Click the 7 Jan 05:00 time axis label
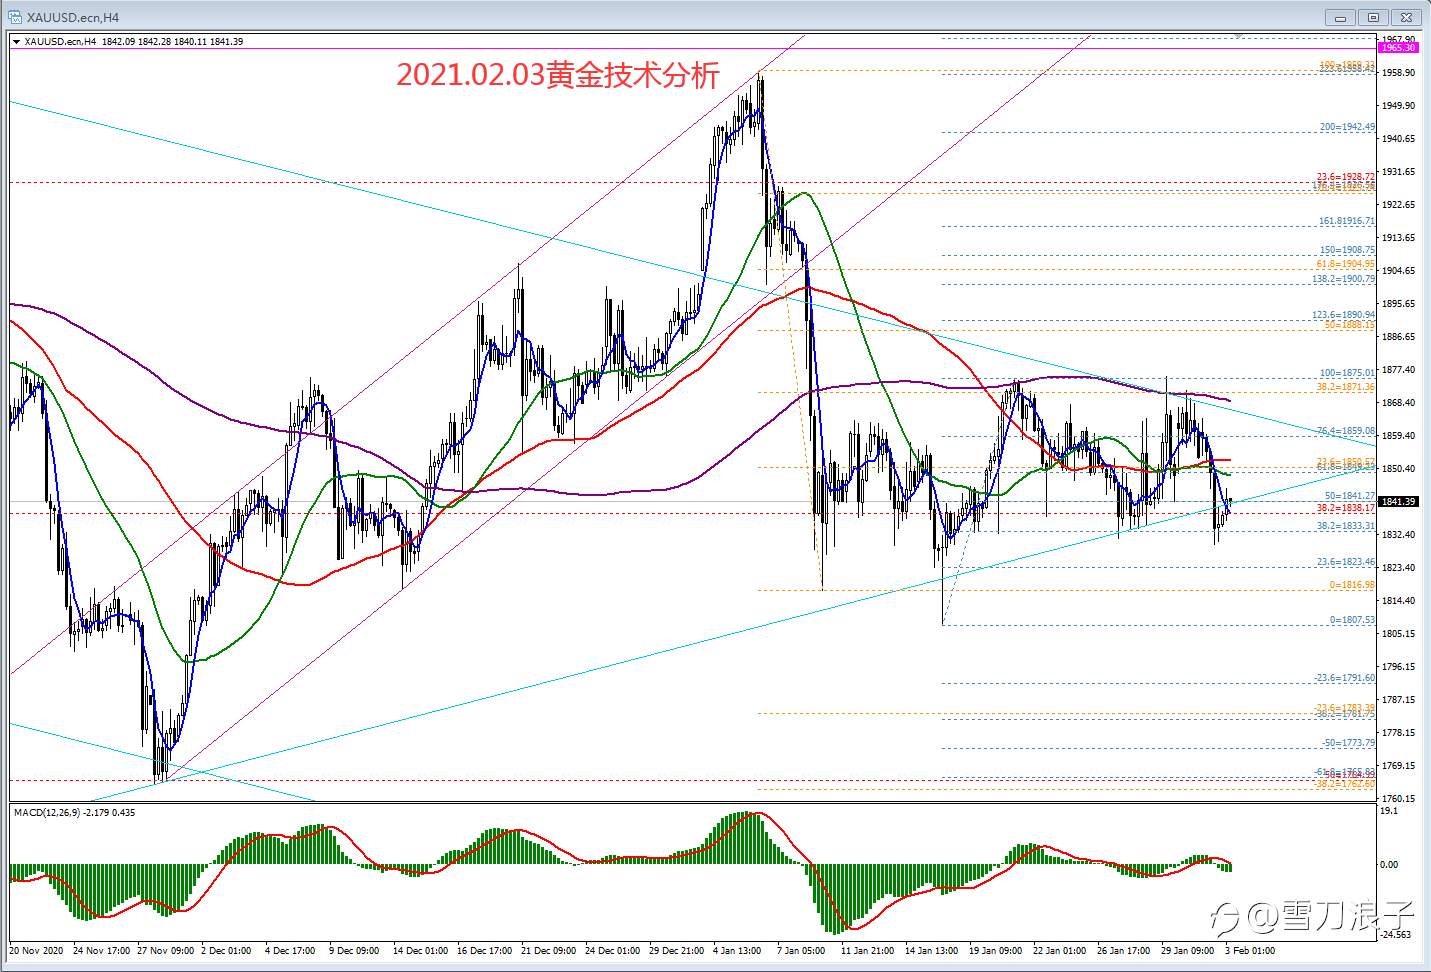The width and height of the screenshot is (1431, 972). [x=800, y=951]
